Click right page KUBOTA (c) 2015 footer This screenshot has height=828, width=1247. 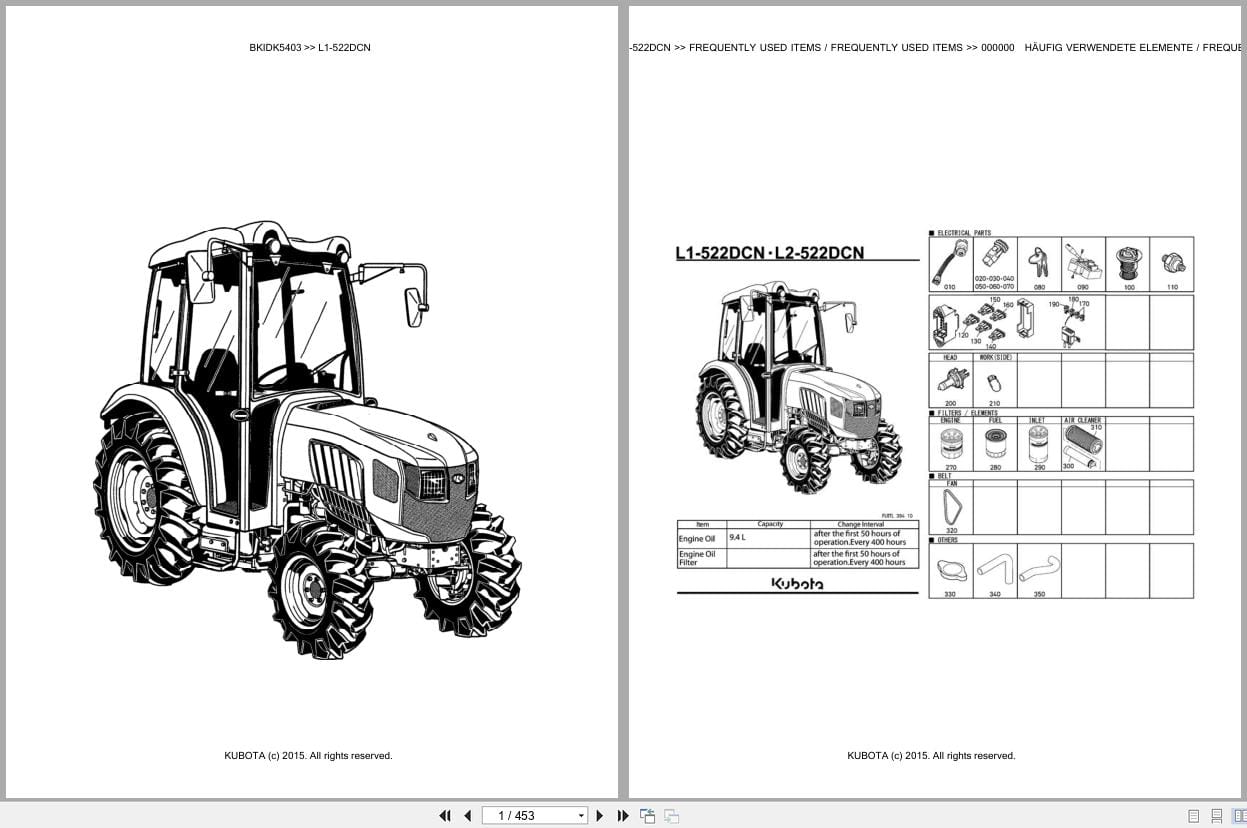[x=931, y=756]
